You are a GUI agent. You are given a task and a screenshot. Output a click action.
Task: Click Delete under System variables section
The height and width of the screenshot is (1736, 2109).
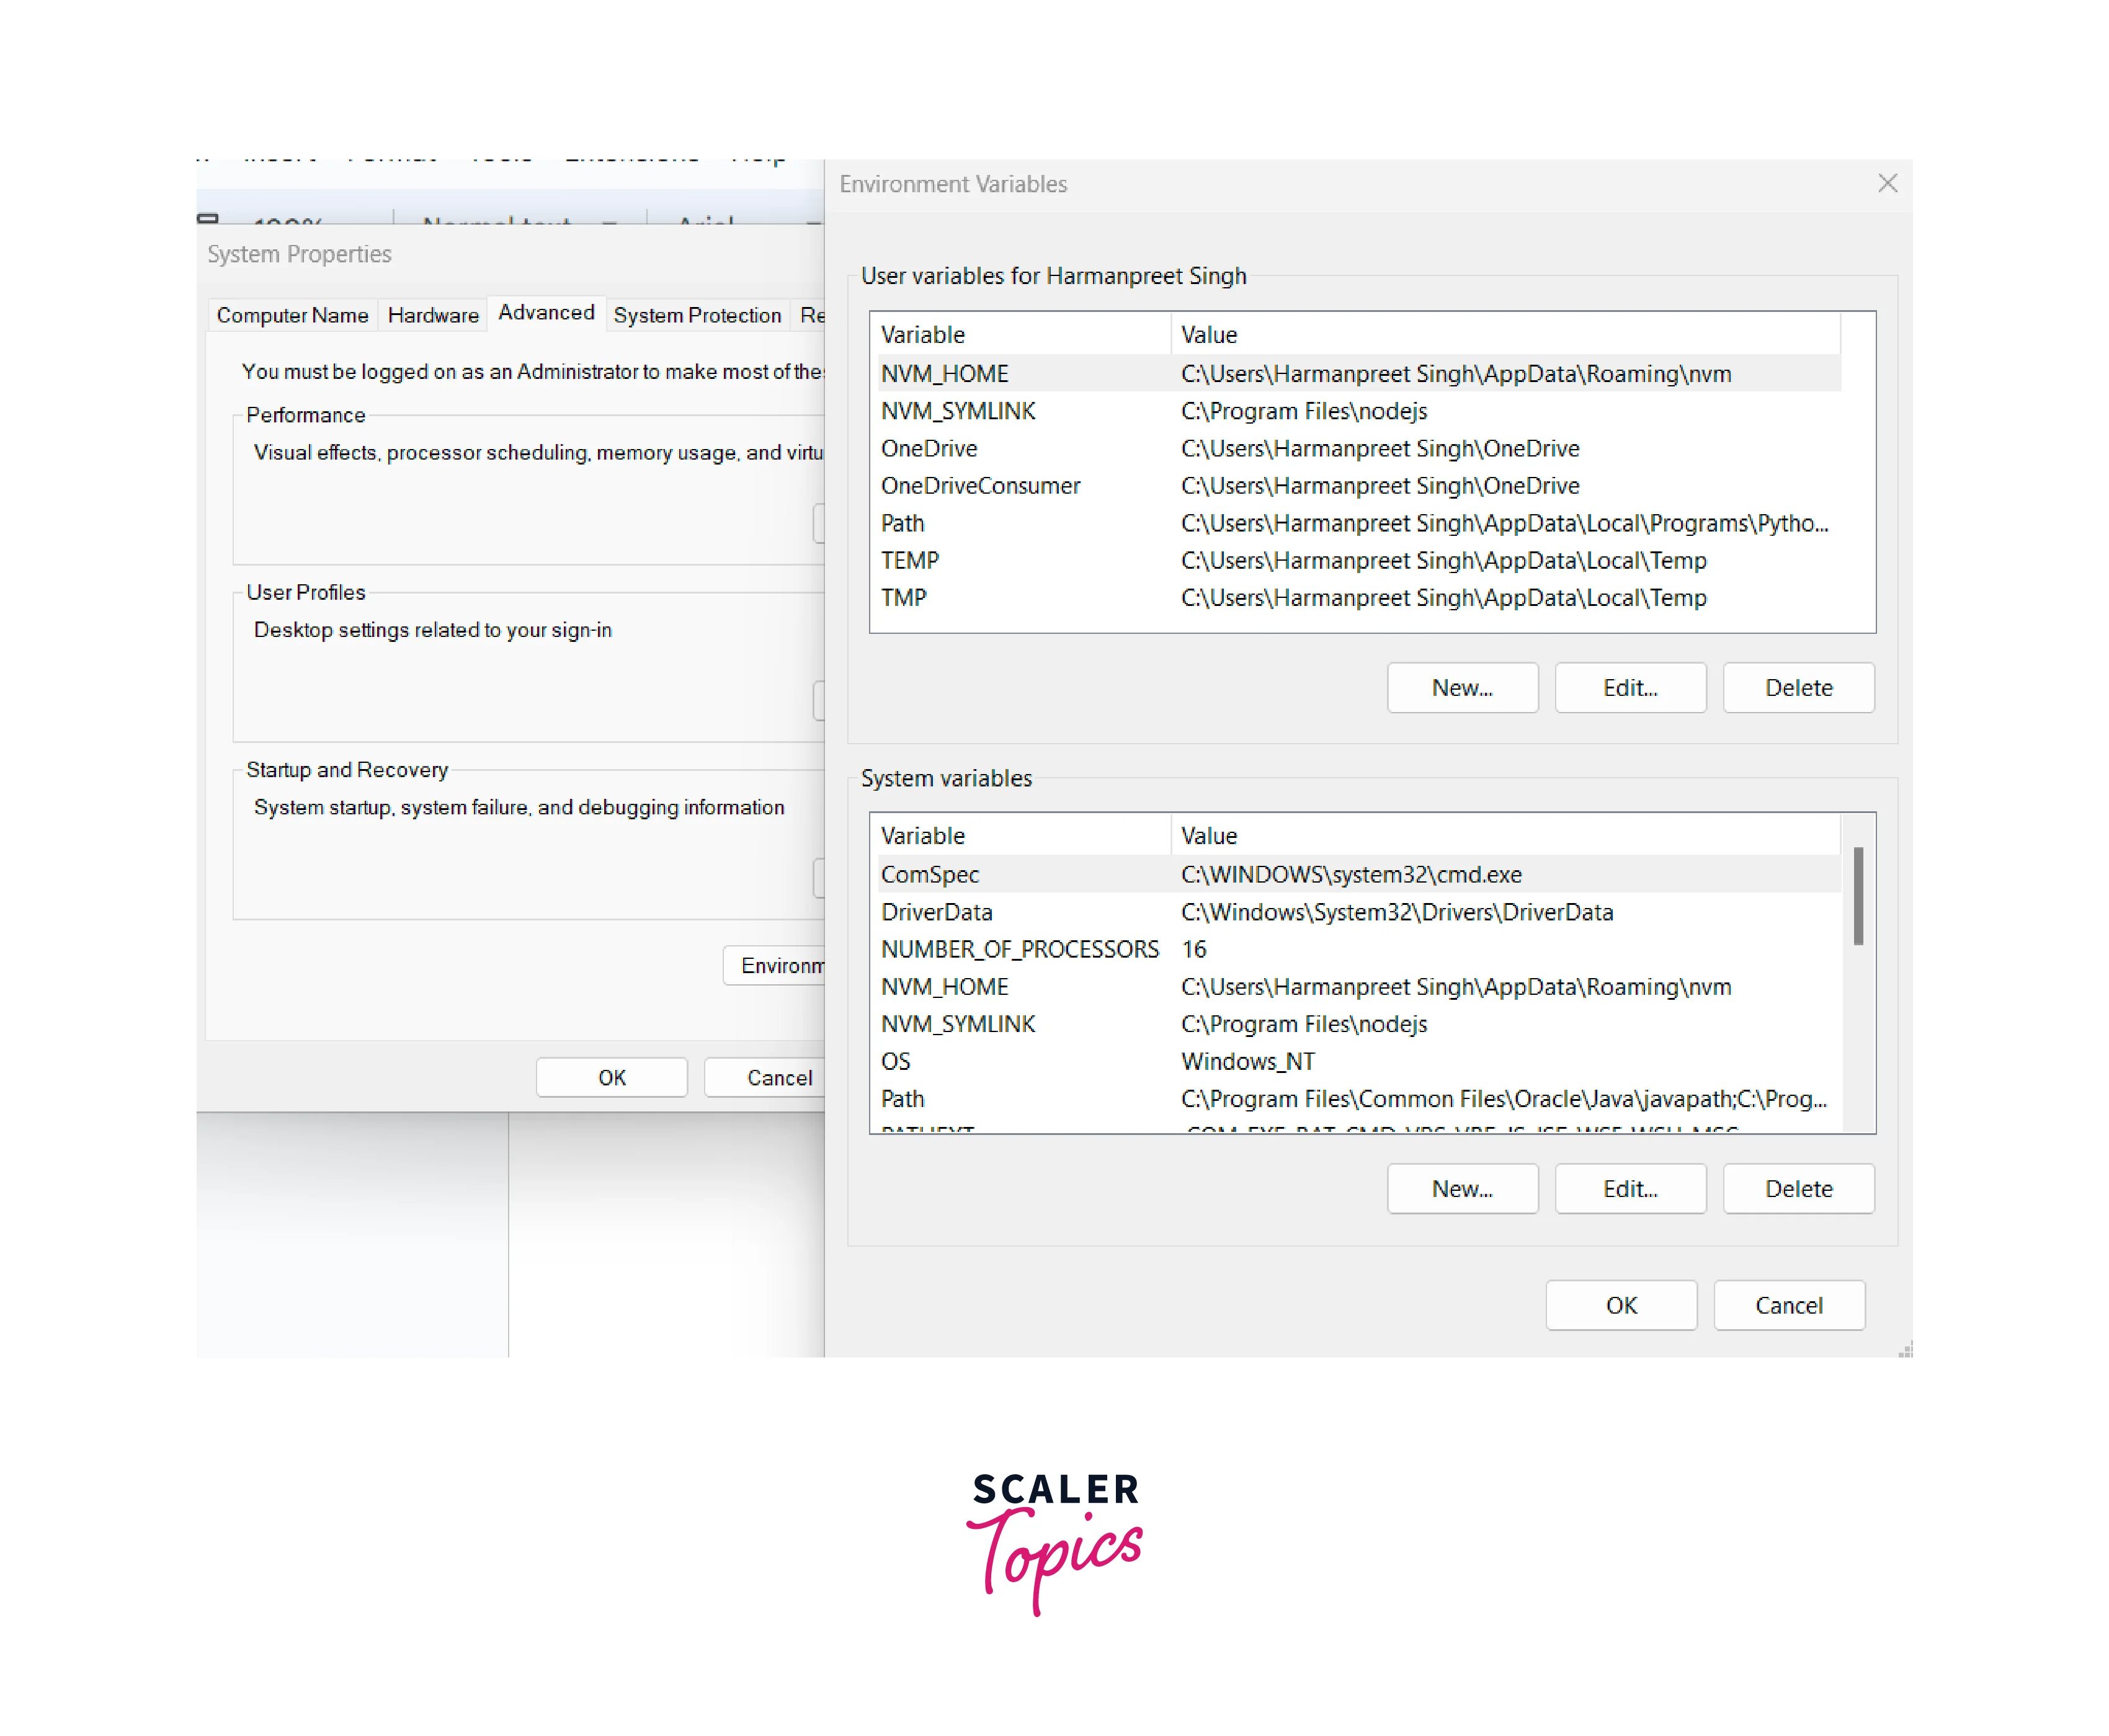pyautogui.click(x=1797, y=1188)
